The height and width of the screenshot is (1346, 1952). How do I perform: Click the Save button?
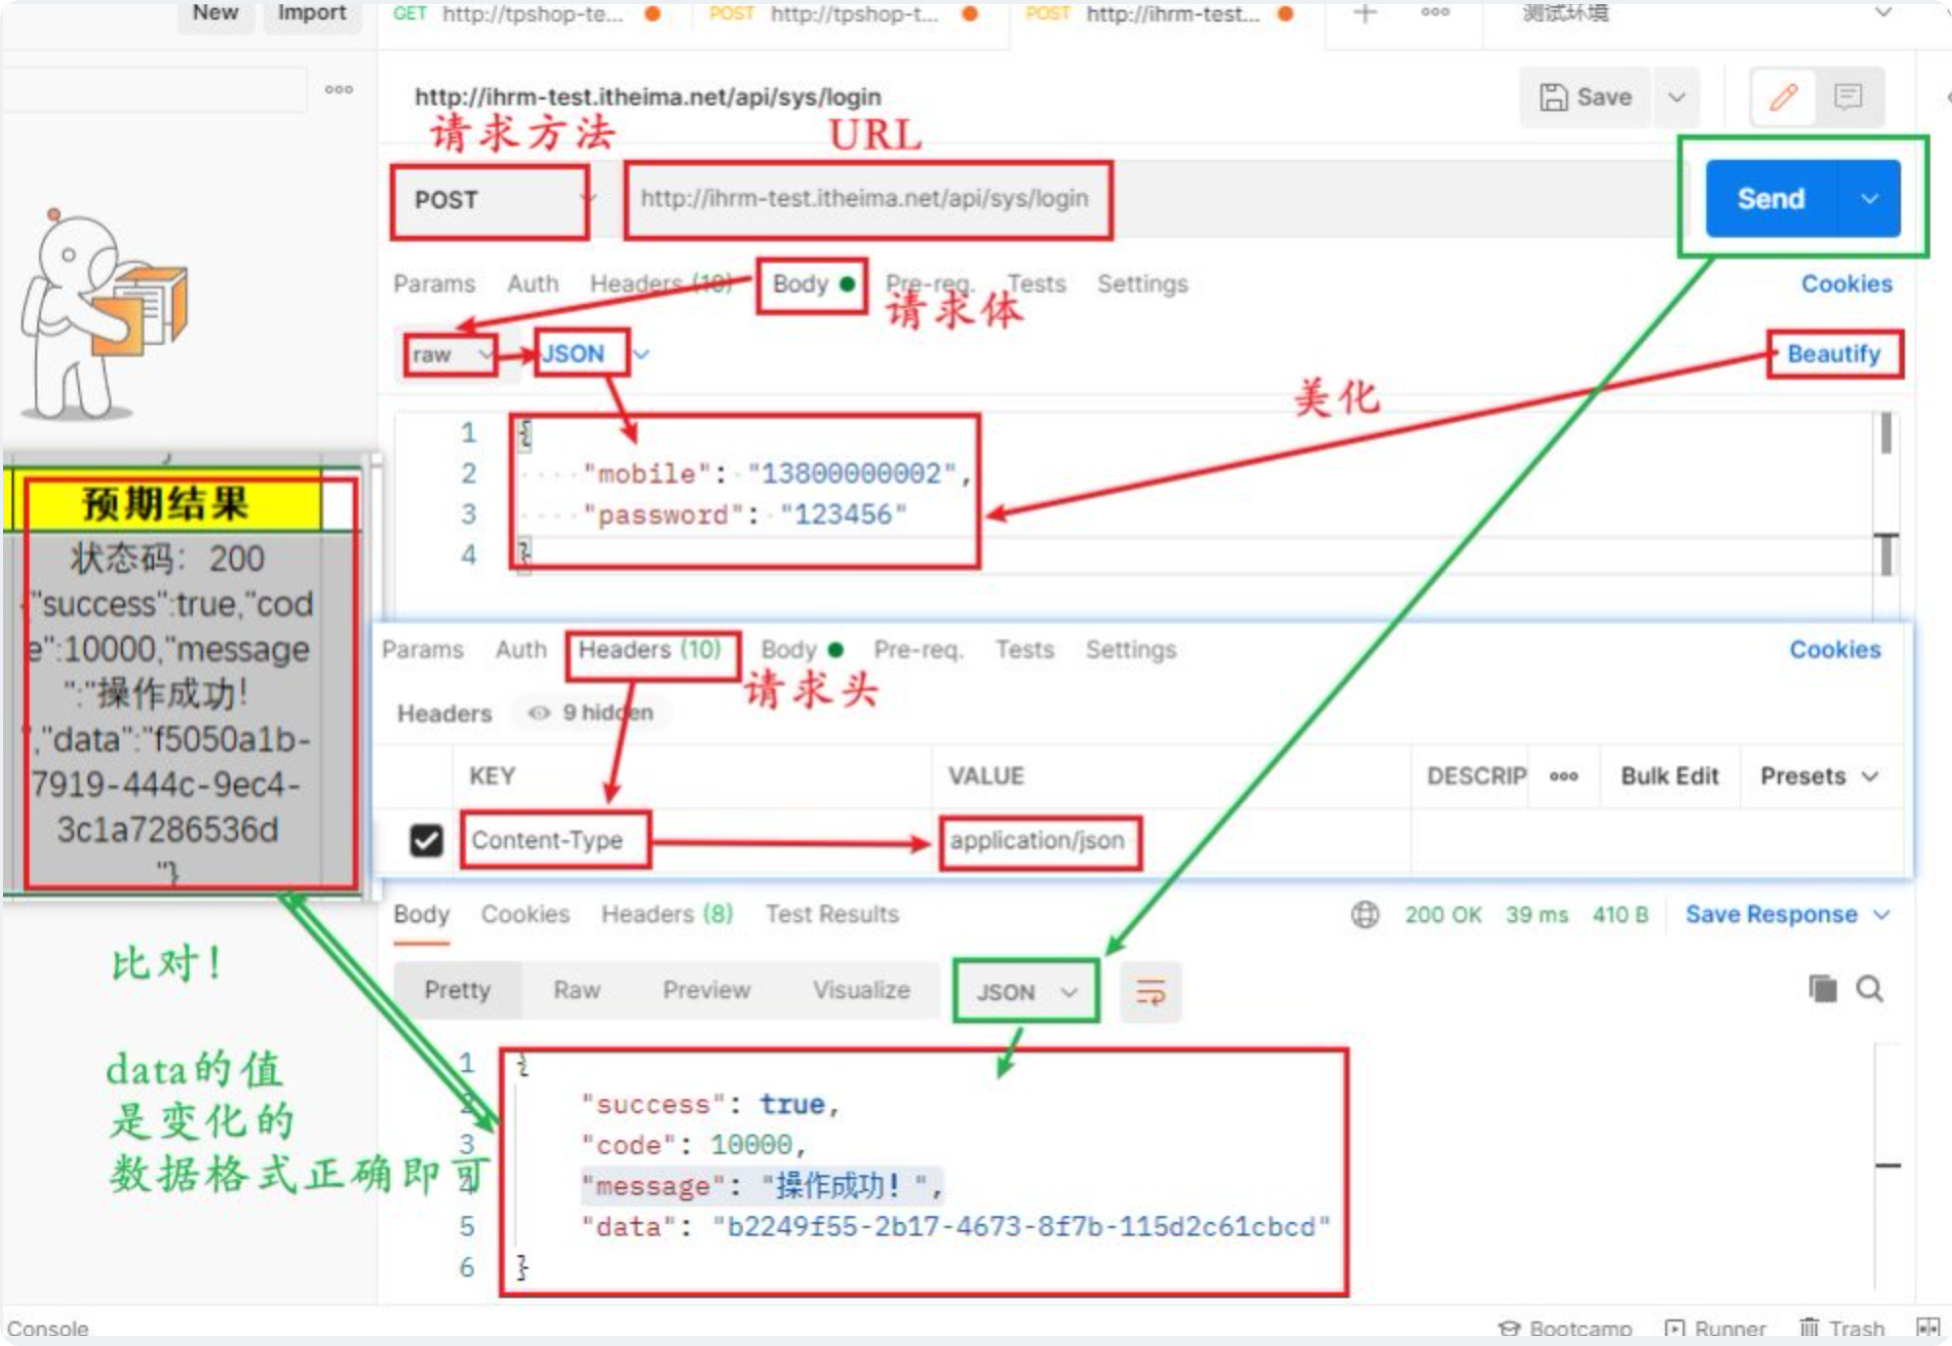tap(1586, 97)
